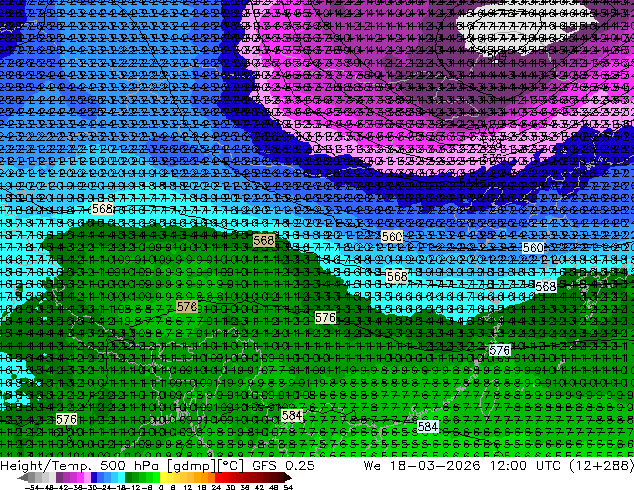The width and height of the screenshot is (634, 490).
Task: Click the cyan segment of the color legend
Action: 121,477
